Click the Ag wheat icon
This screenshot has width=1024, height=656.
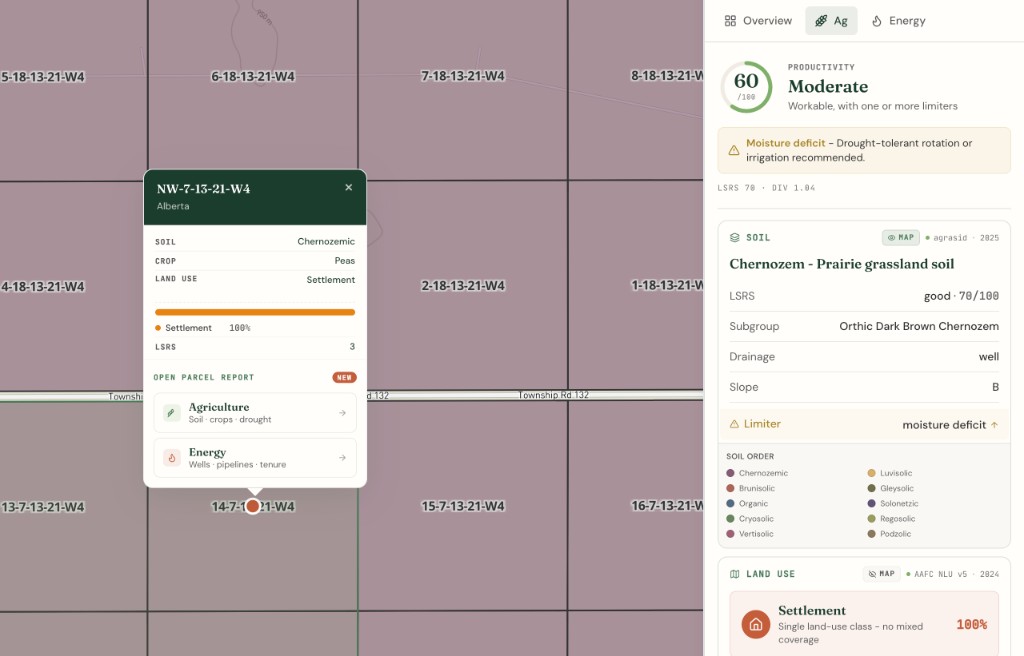point(821,21)
